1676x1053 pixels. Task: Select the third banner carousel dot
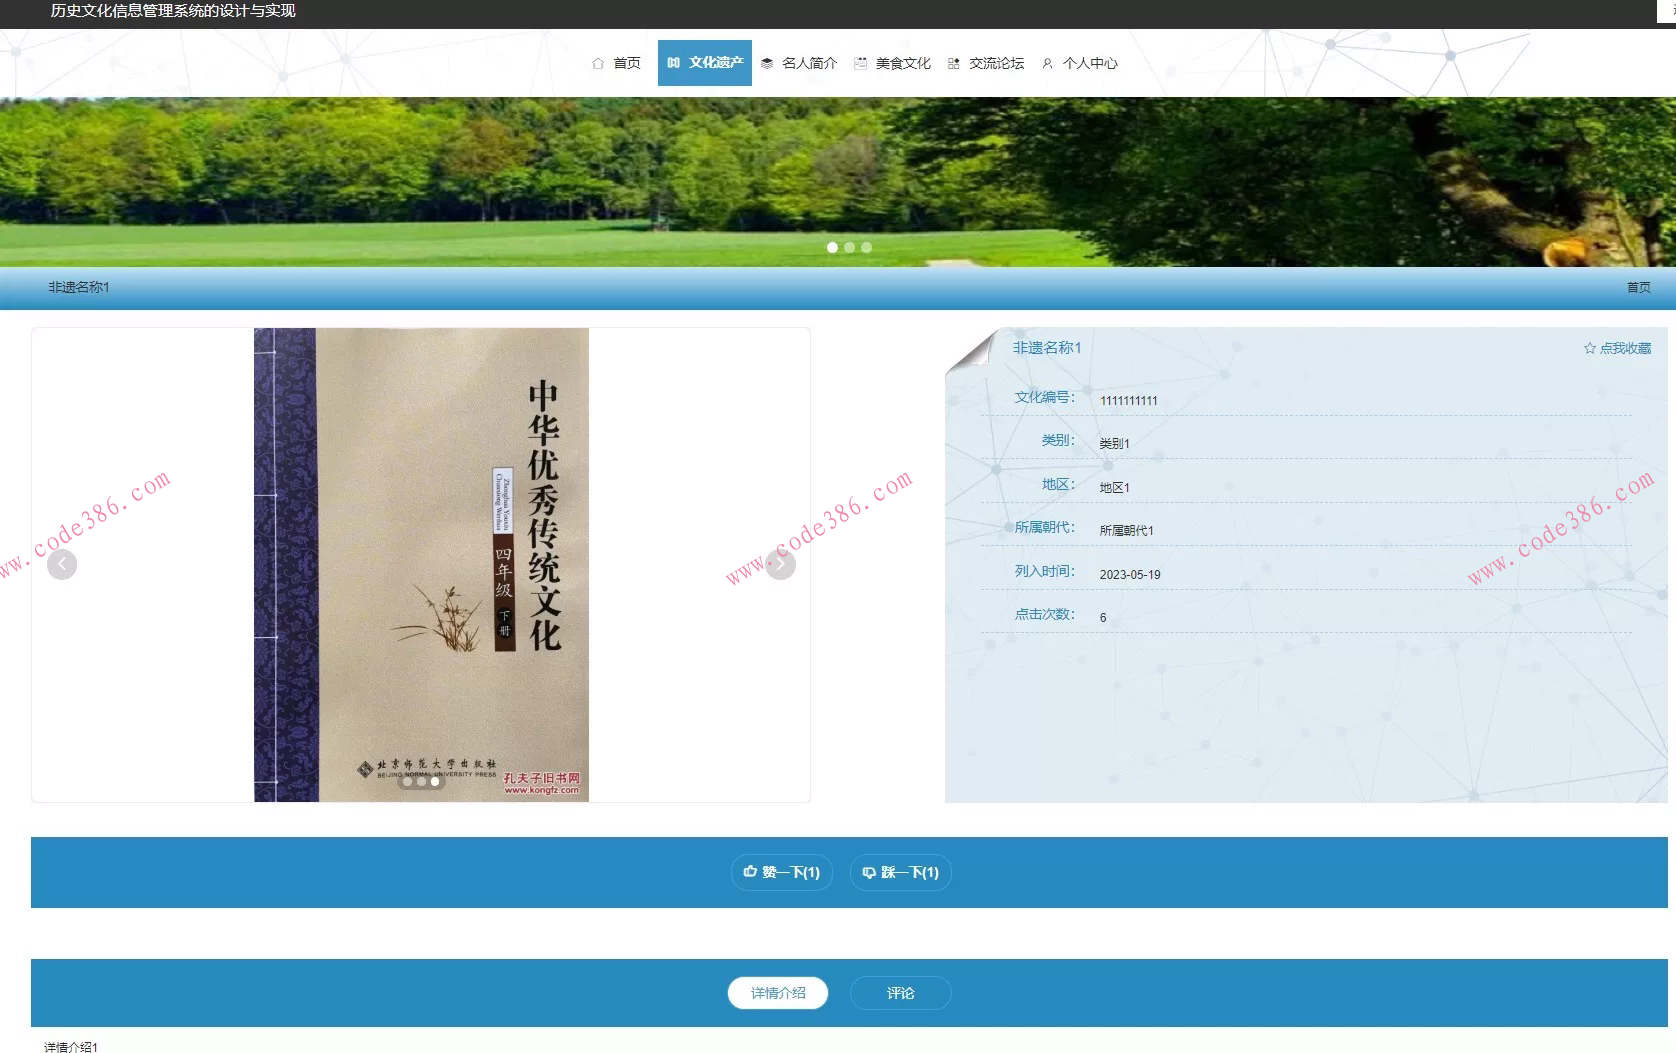(866, 247)
